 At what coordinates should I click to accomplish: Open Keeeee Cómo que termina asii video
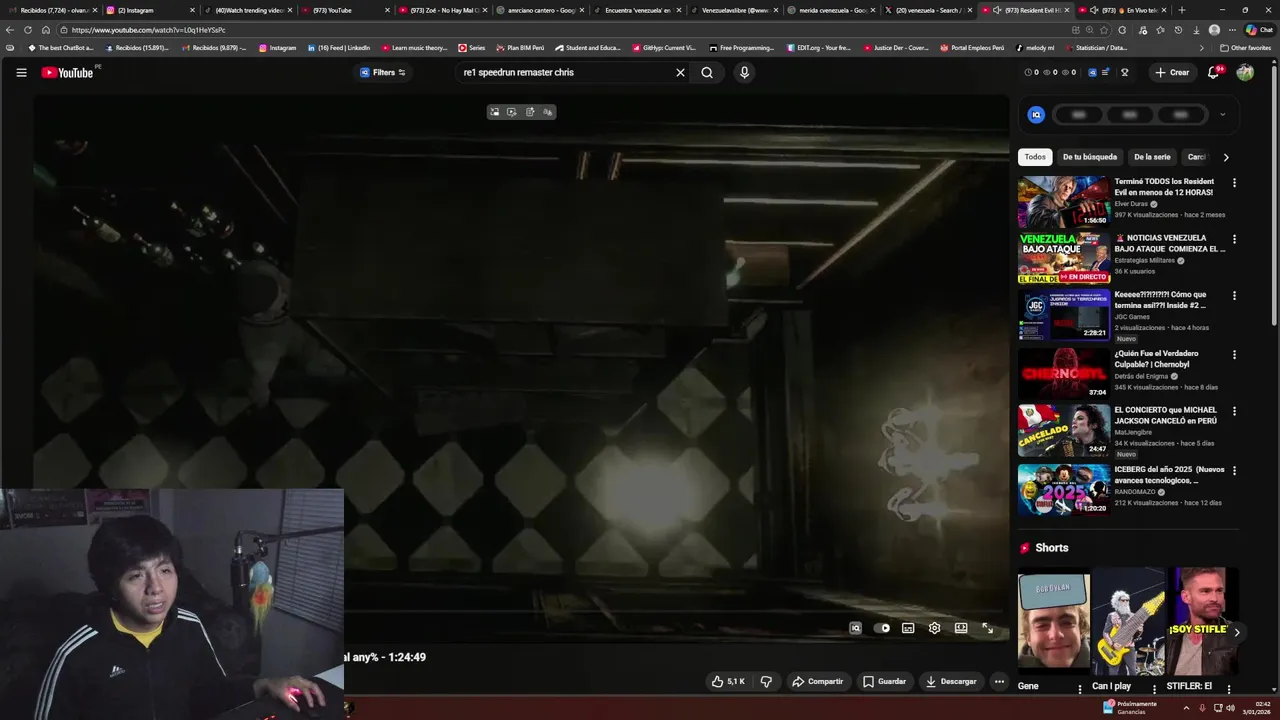click(x=1064, y=315)
